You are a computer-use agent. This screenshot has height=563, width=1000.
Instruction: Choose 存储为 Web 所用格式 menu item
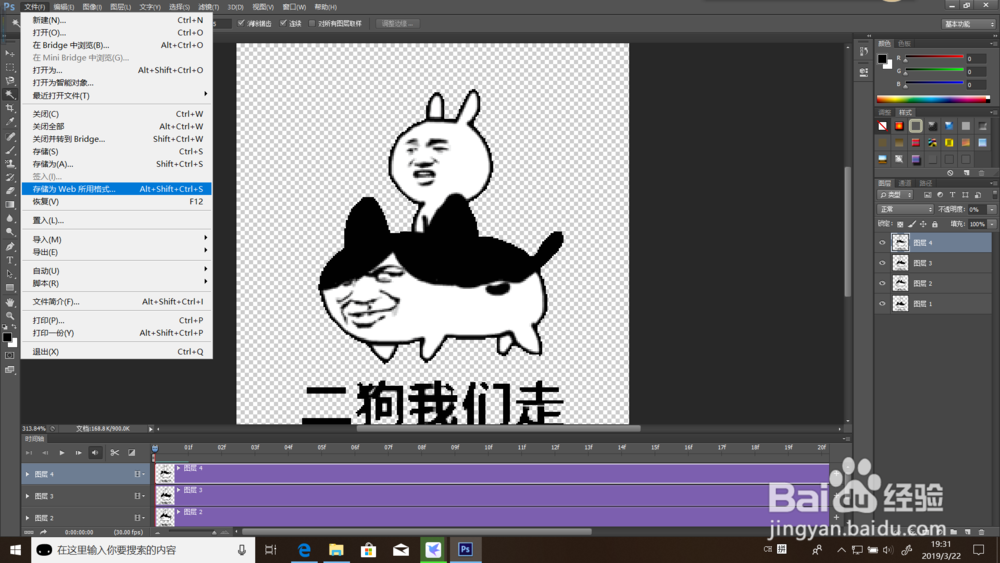(x=117, y=189)
